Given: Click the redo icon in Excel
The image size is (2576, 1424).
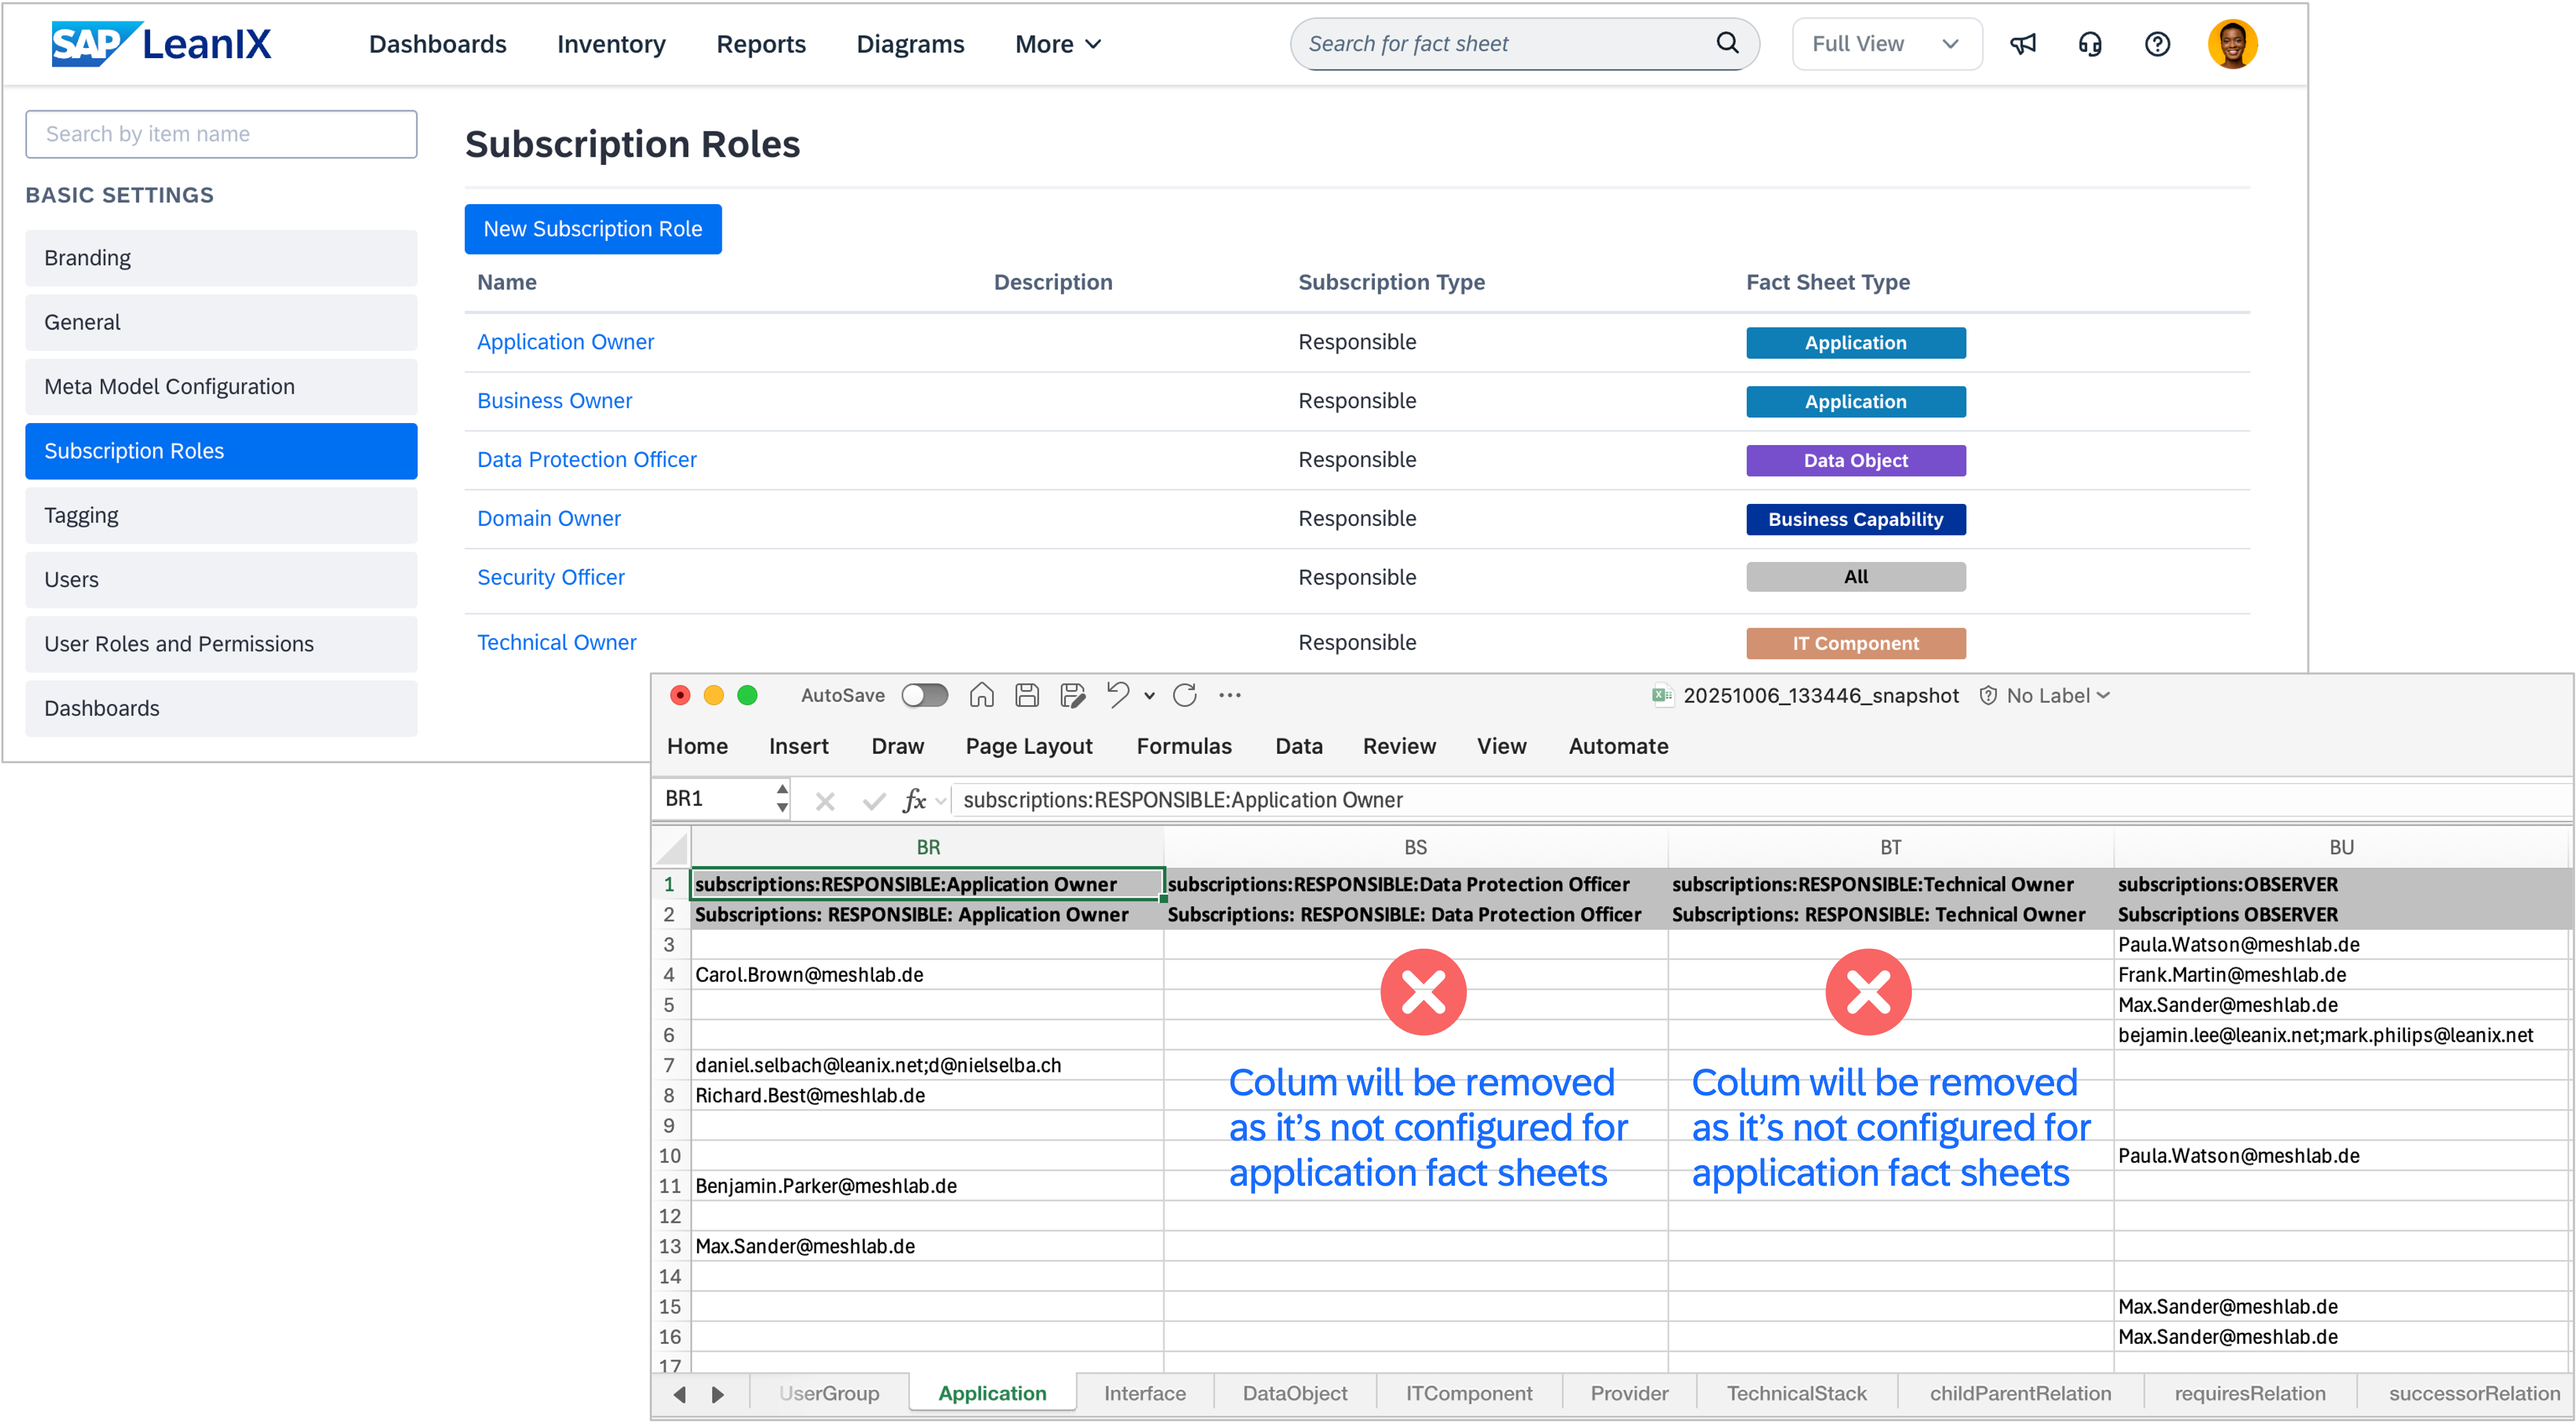Looking at the screenshot, I should (1185, 695).
